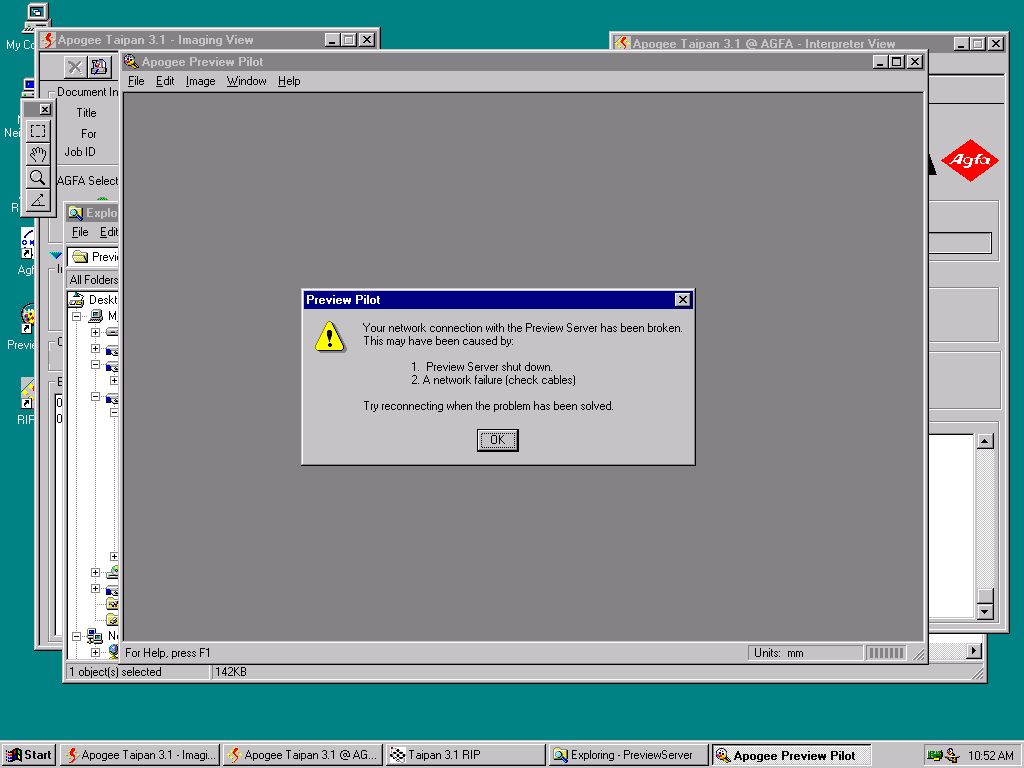Click the up scroll arrow in Interpreter View
1024x768 pixels.
coord(985,441)
